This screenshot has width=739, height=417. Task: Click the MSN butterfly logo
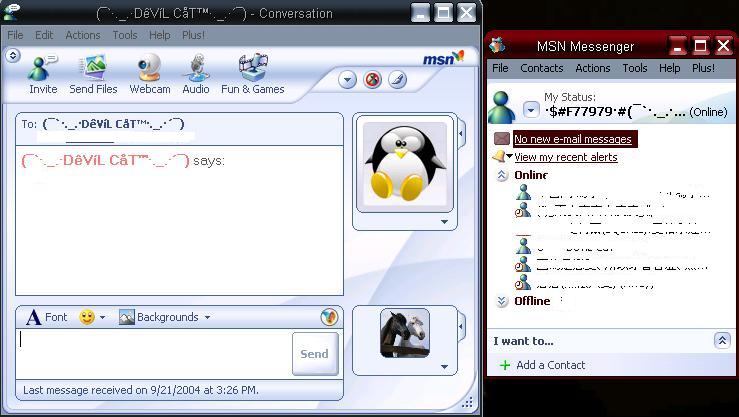(443, 58)
